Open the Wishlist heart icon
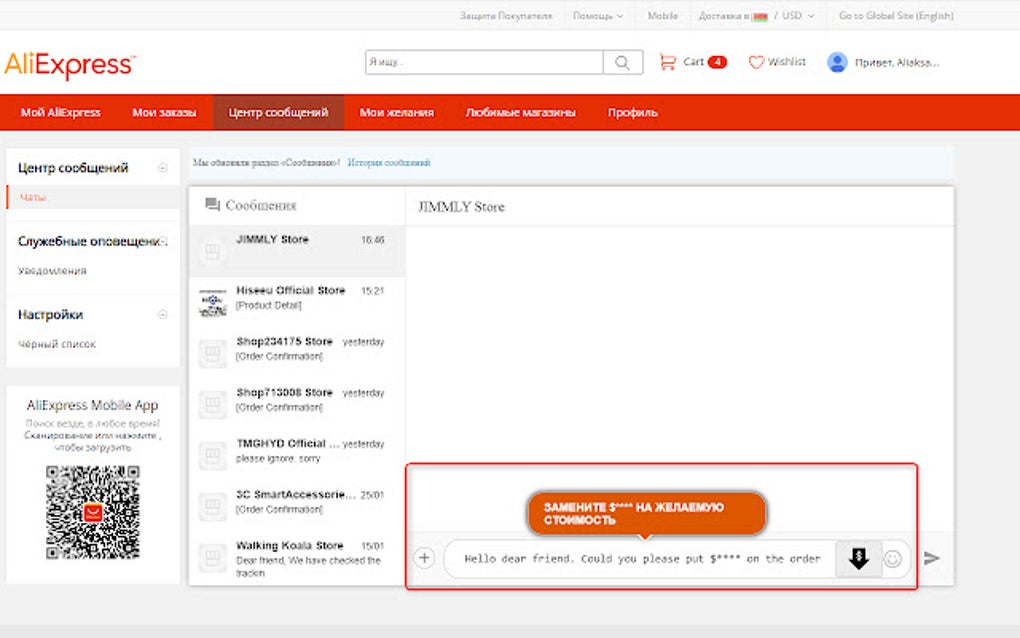Viewport: 1020px width, 638px height. (x=756, y=62)
